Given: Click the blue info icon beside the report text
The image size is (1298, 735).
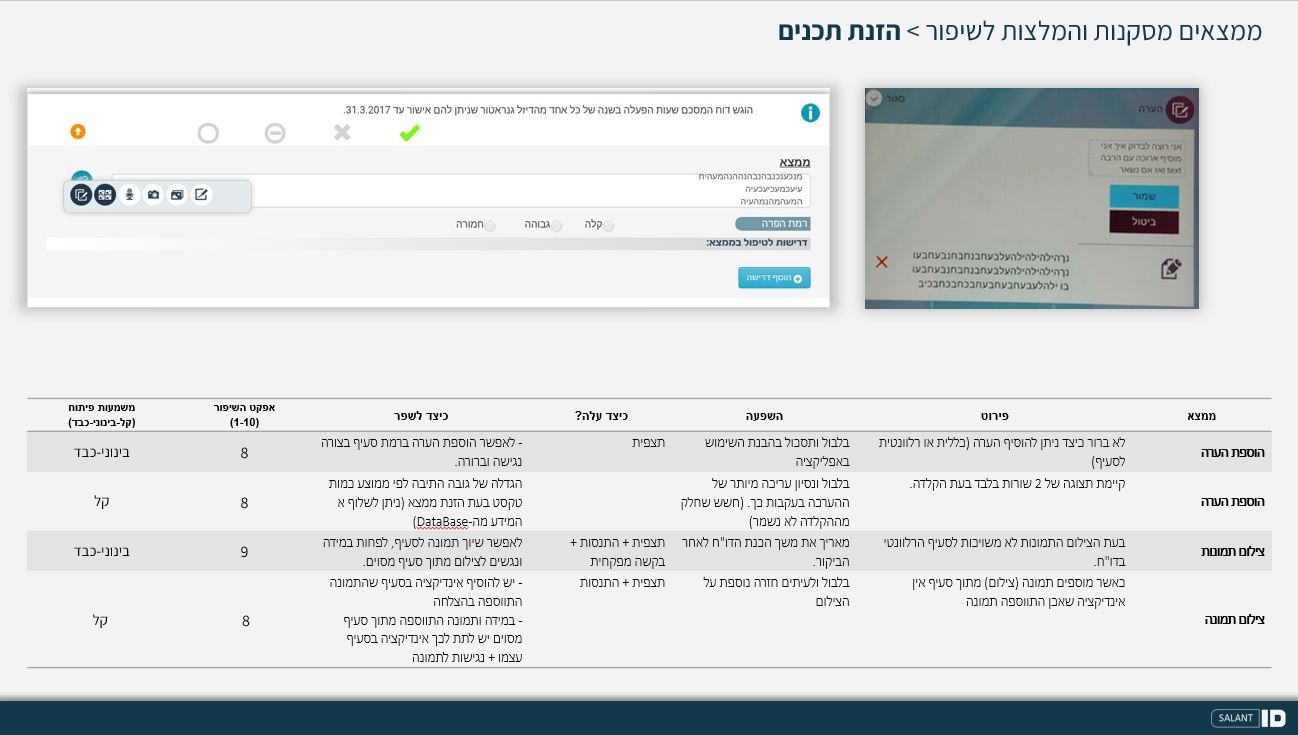Looking at the screenshot, I should 810,113.
